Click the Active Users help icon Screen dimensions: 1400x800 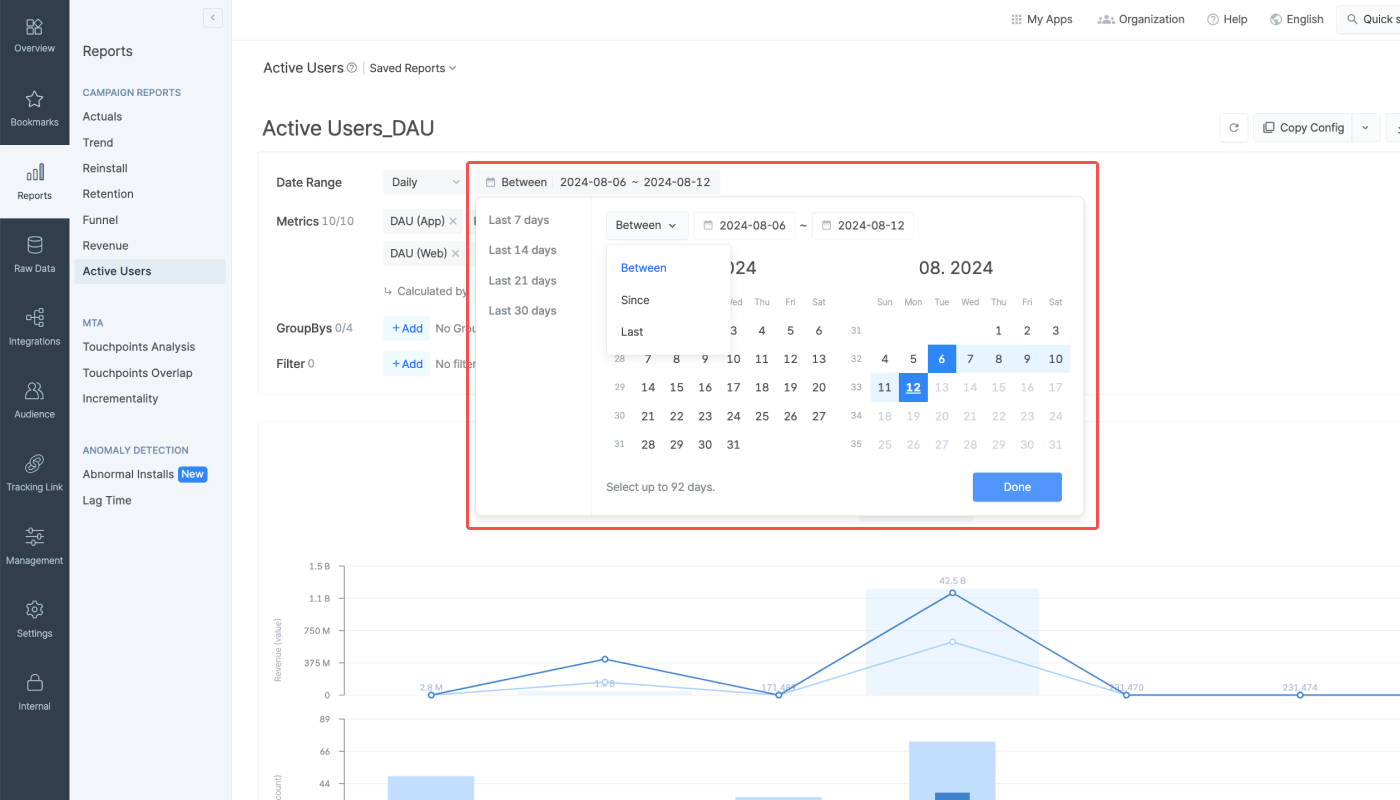(x=352, y=68)
